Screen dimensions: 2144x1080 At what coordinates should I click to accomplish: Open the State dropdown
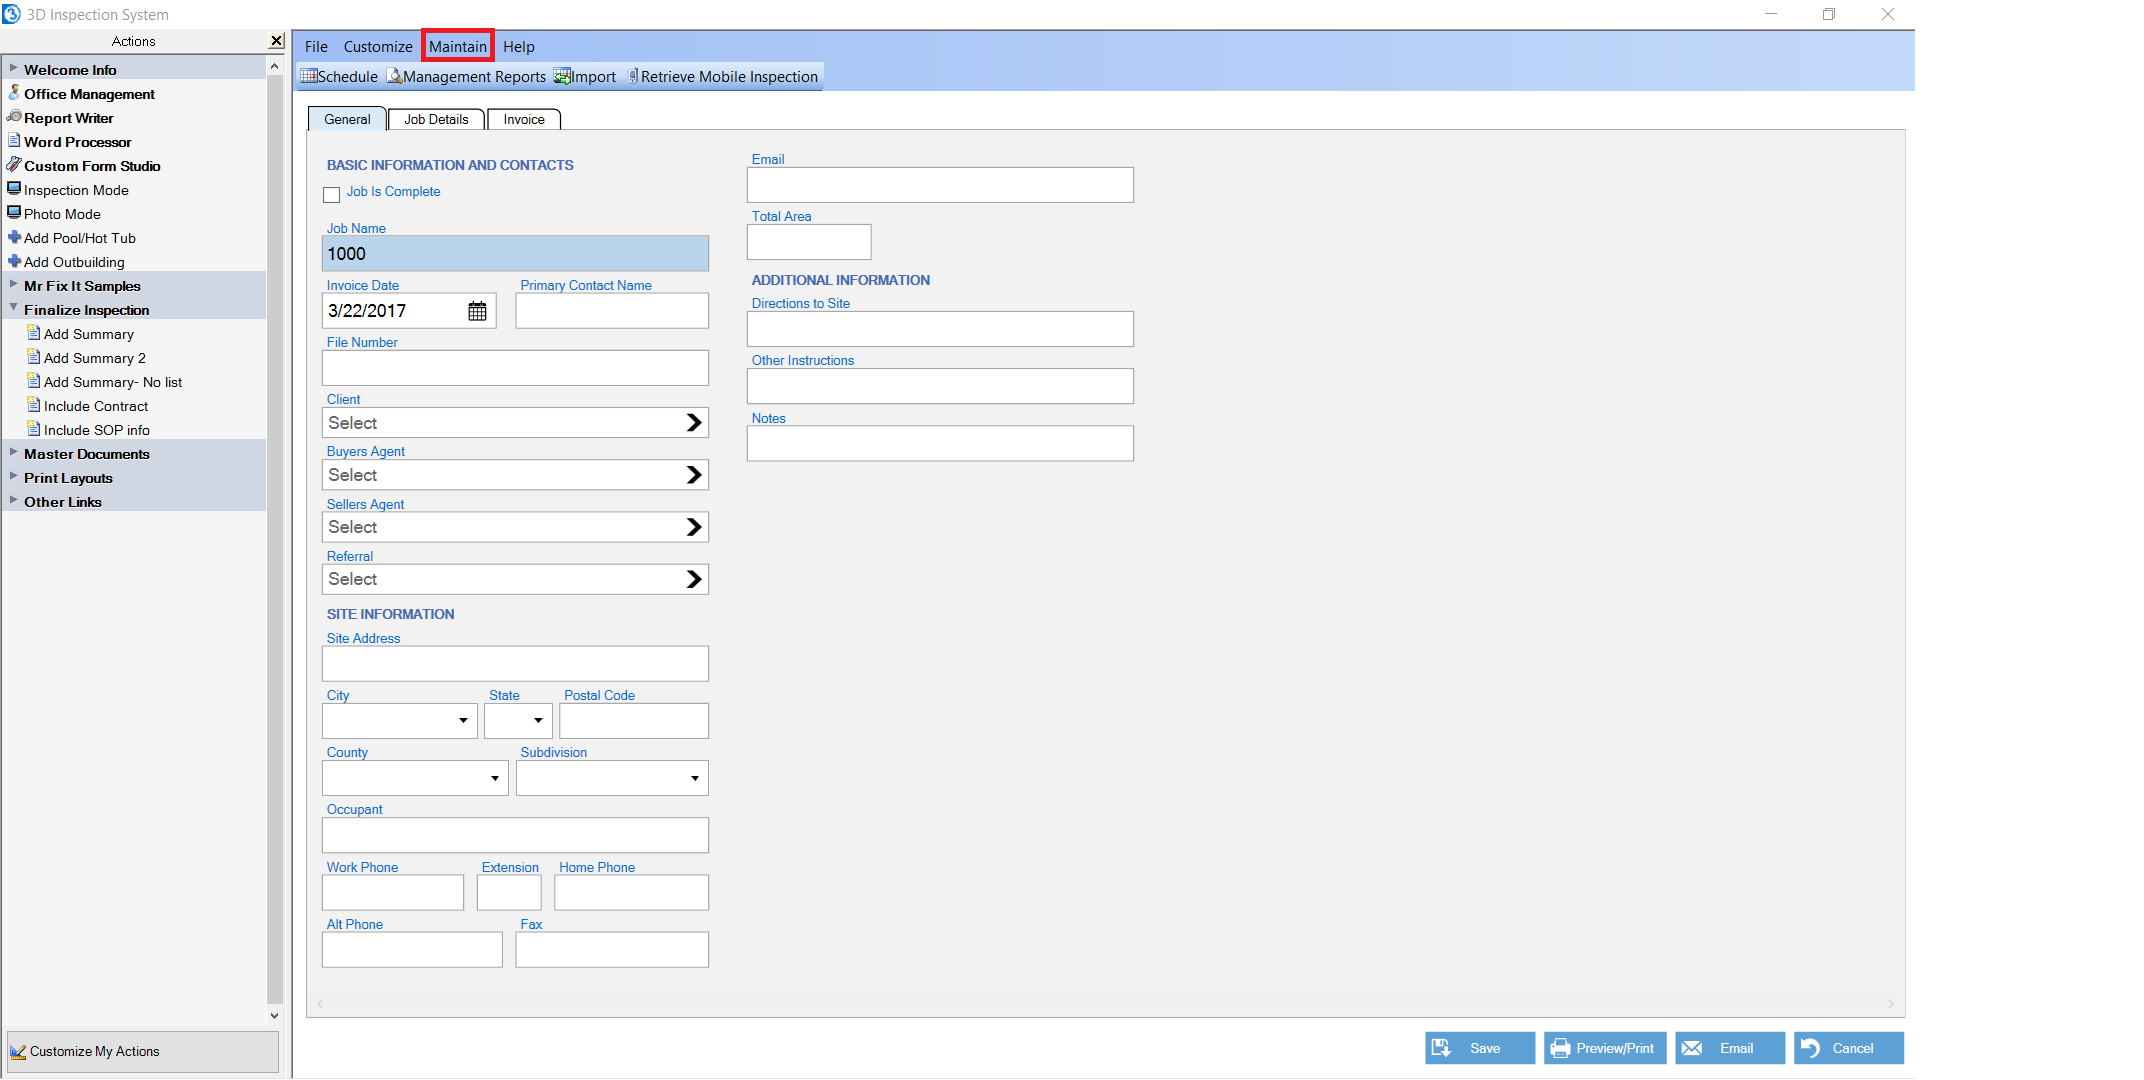tap(538, 721)
